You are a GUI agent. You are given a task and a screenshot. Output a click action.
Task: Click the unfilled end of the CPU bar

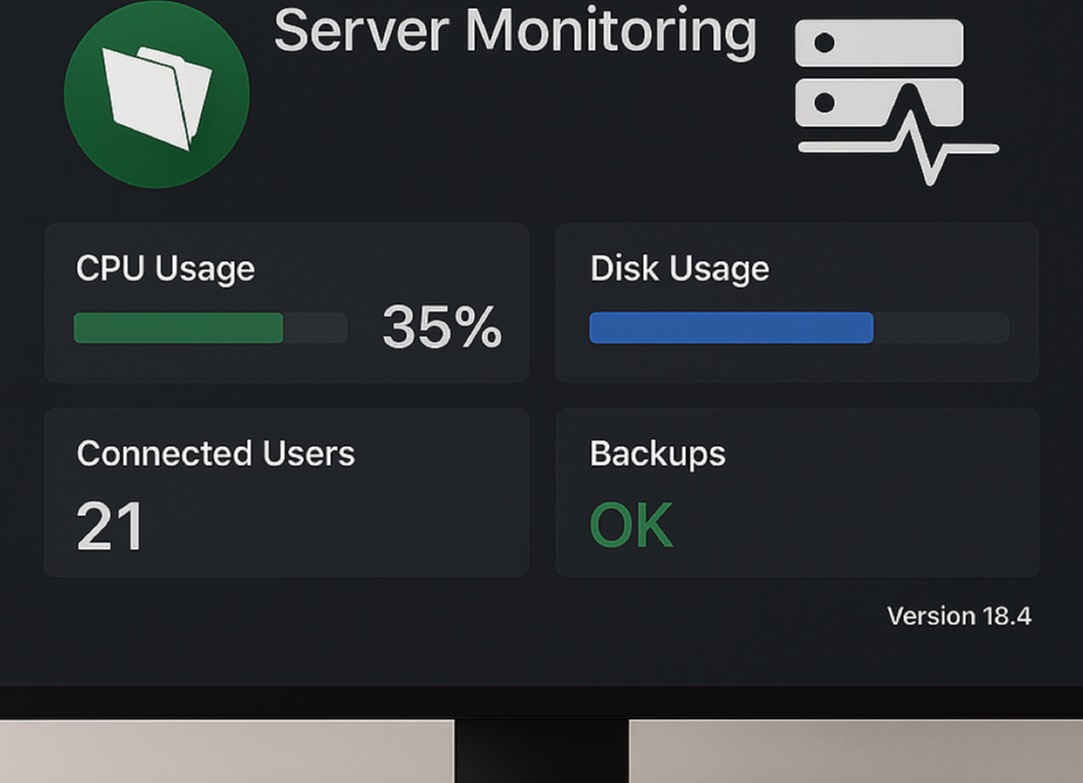[x=316, y=328]
